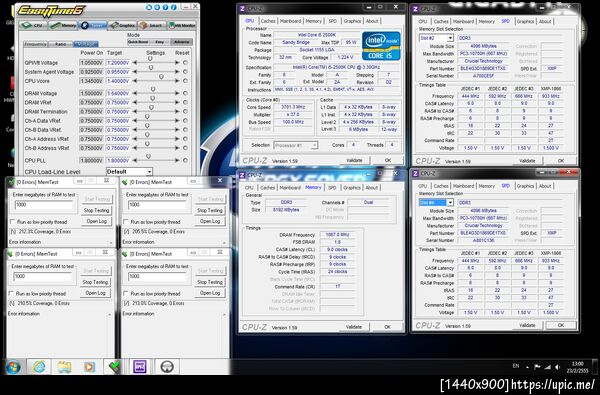Viewport: 600px width, 395px height.
Task: Check low priority thread in 213.0% Coverage MemTest
Action: point(126,293)
